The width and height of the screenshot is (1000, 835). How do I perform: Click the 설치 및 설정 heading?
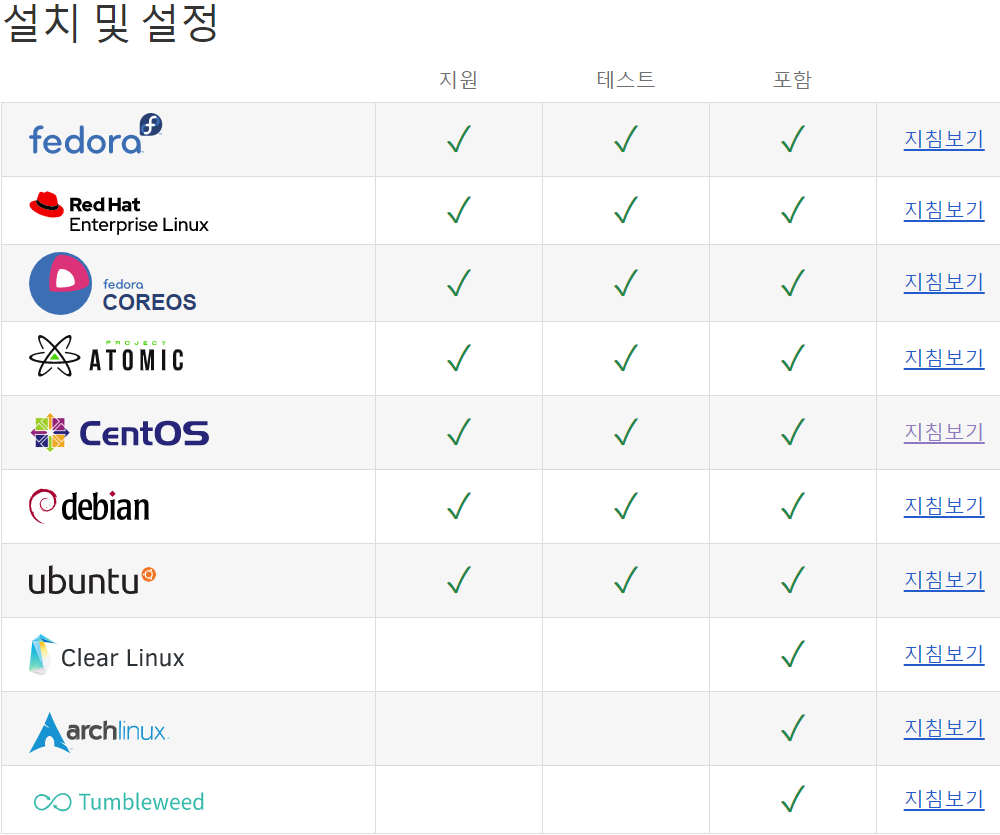pyautogui.click(x=111, y=23)
